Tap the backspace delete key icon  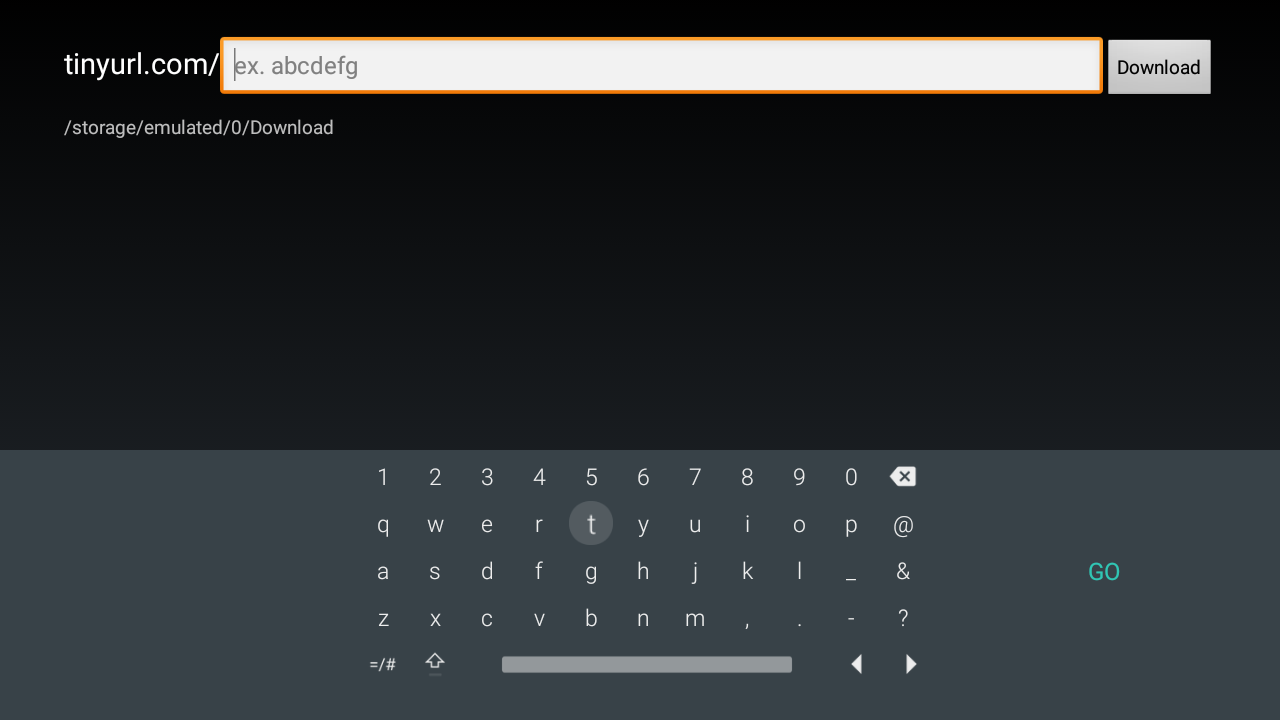(x=903, y=477)
